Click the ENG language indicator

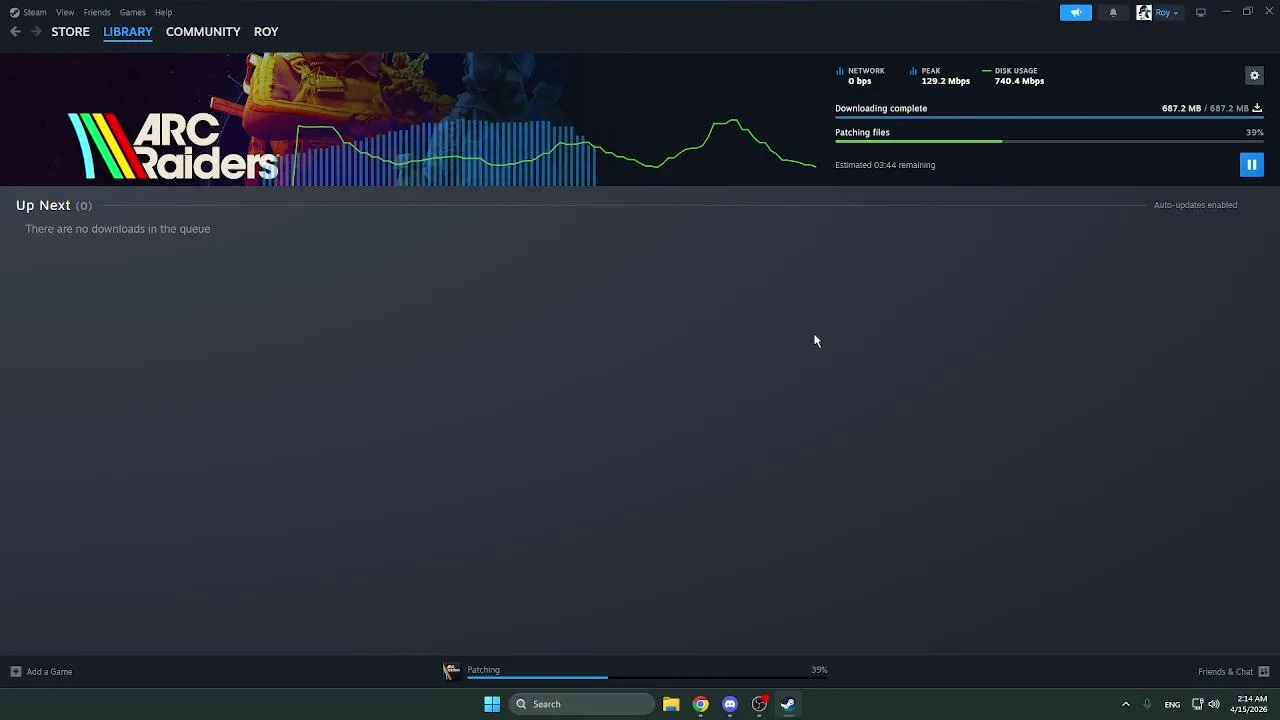click(1172, 704)
